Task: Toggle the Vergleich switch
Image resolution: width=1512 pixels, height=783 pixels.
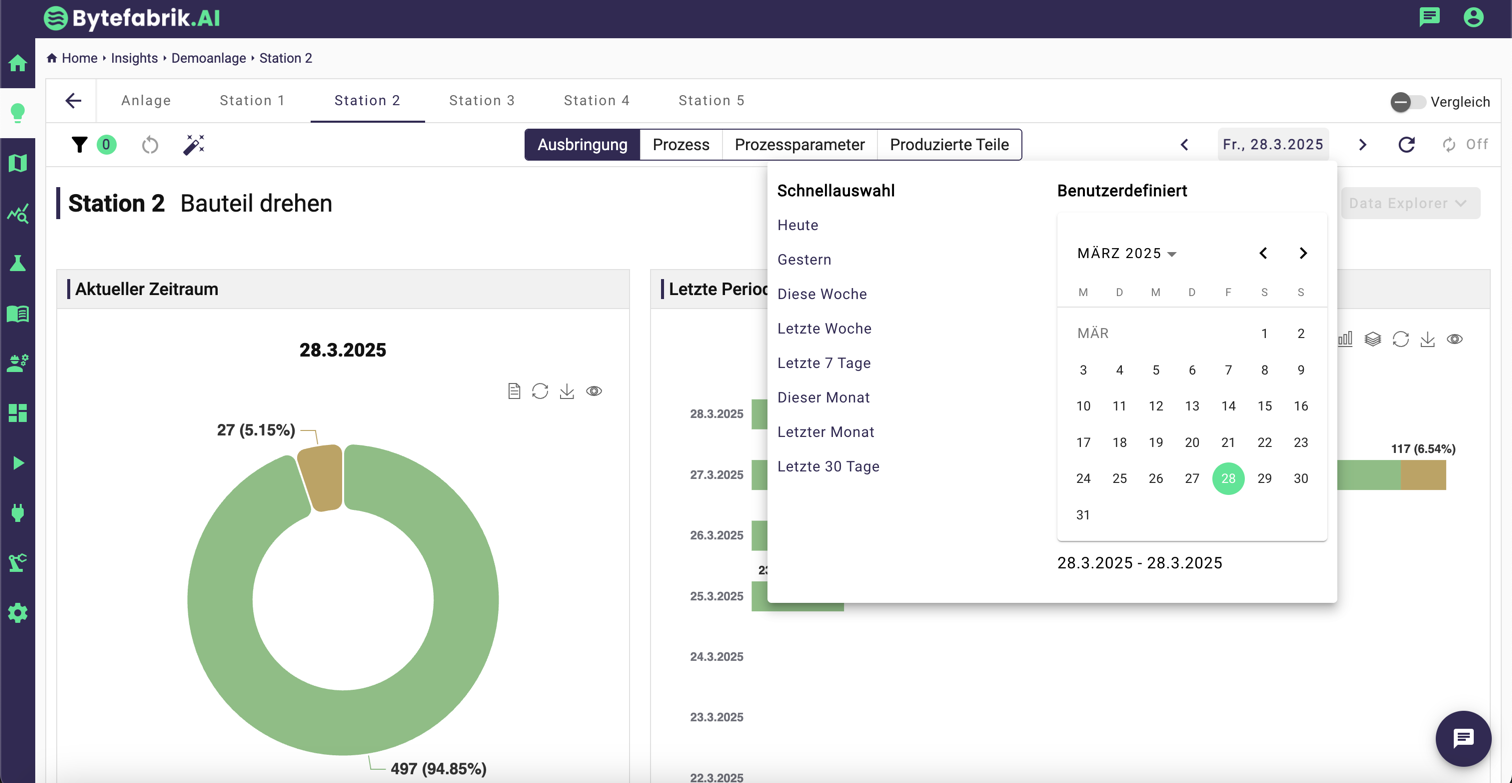Action: pos(1408,102)
